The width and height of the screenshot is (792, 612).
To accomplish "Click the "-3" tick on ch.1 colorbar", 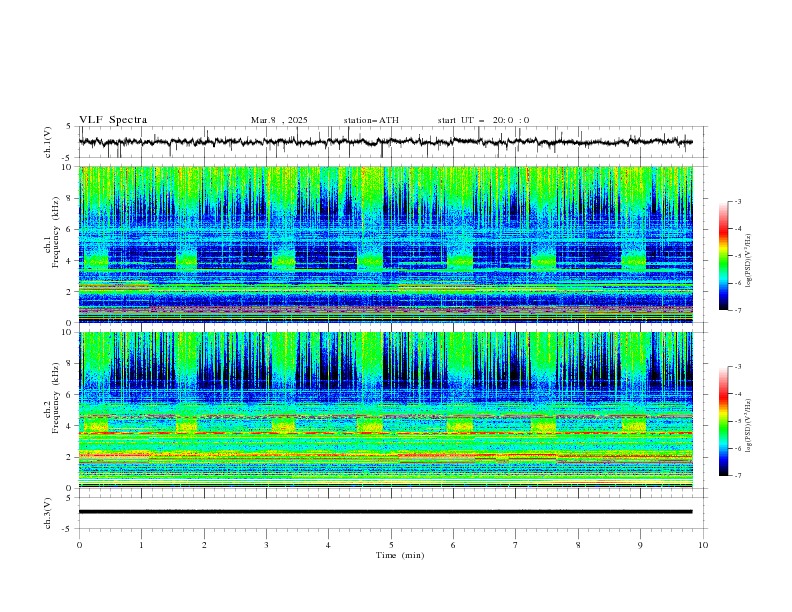I will [x=738, y=201].
